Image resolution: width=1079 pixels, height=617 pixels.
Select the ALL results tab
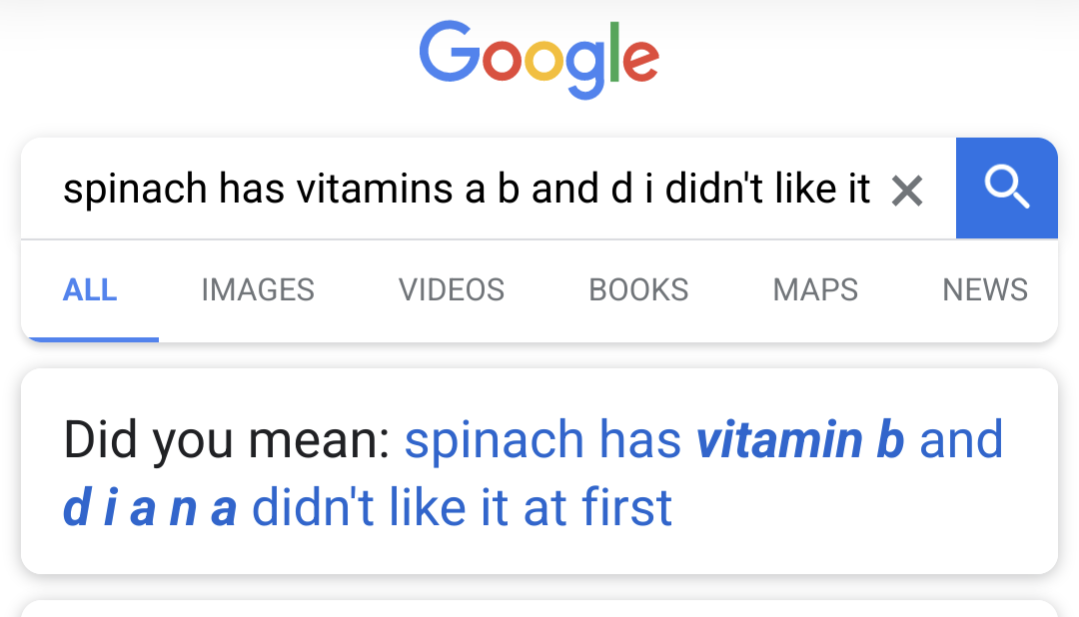point(90,290)
